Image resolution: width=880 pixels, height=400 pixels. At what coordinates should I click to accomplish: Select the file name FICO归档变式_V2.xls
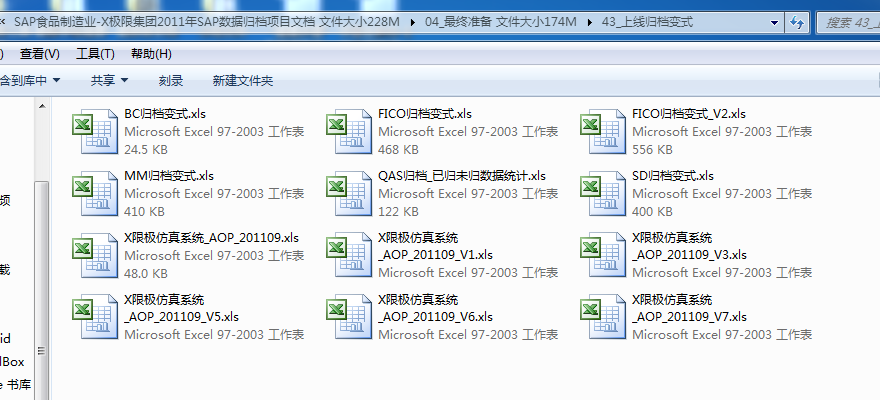689,114
